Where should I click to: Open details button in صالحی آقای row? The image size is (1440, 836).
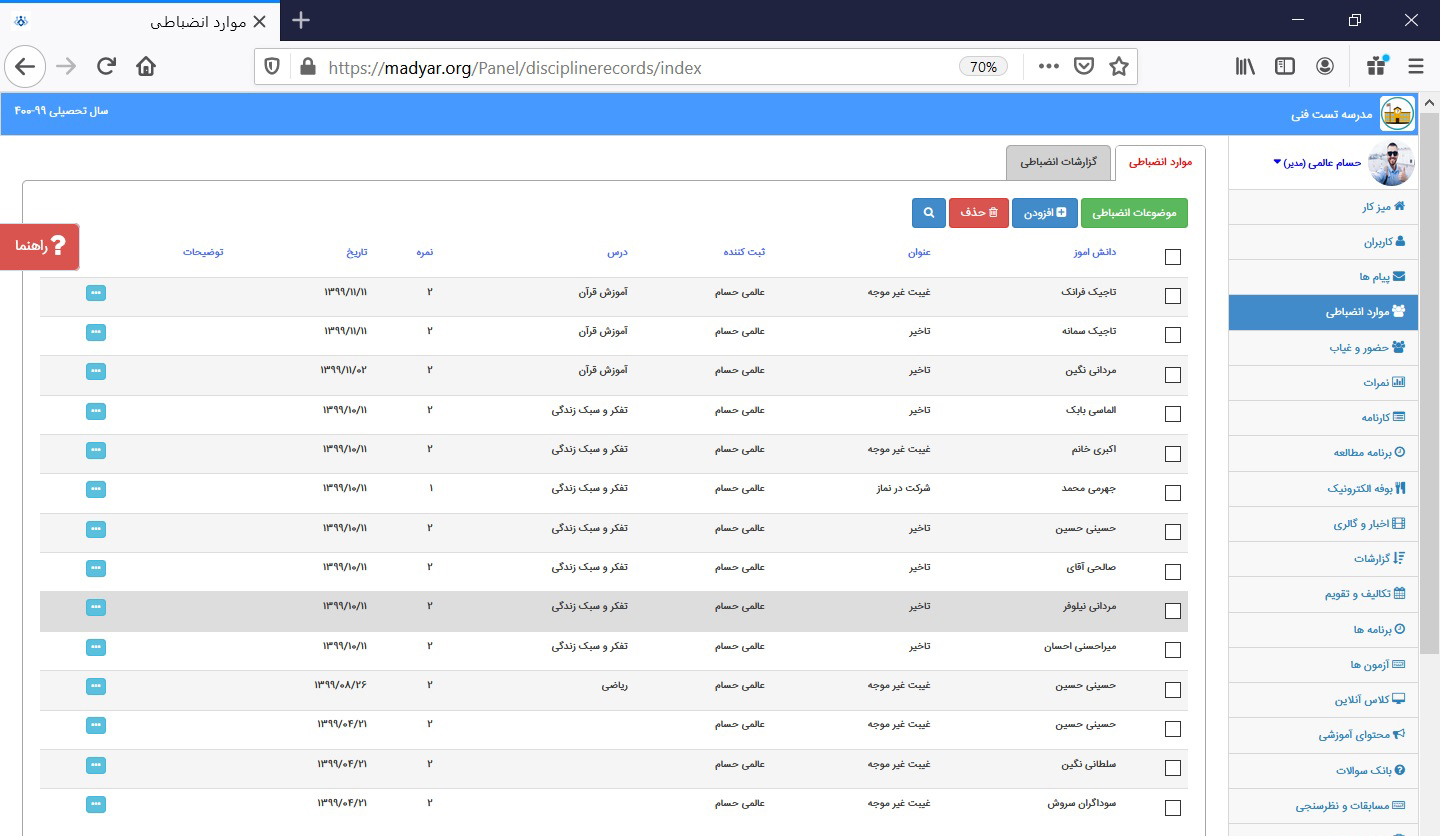(x=96, y=568)
